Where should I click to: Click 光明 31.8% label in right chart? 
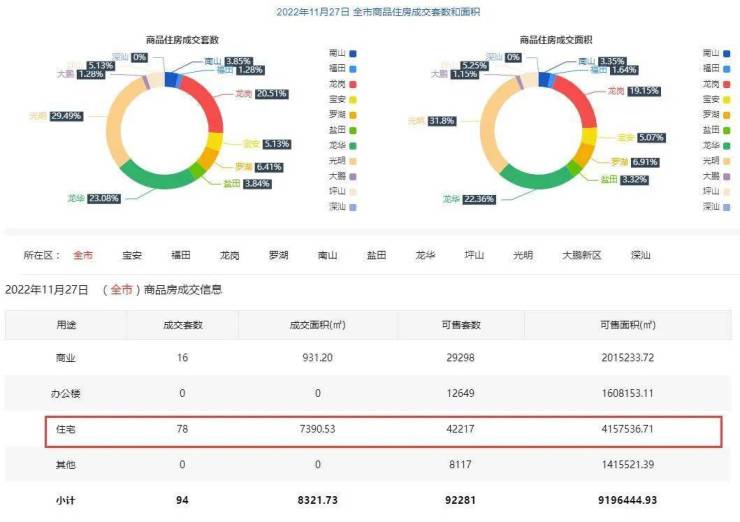pyautogui.click(x=432, y=121)
